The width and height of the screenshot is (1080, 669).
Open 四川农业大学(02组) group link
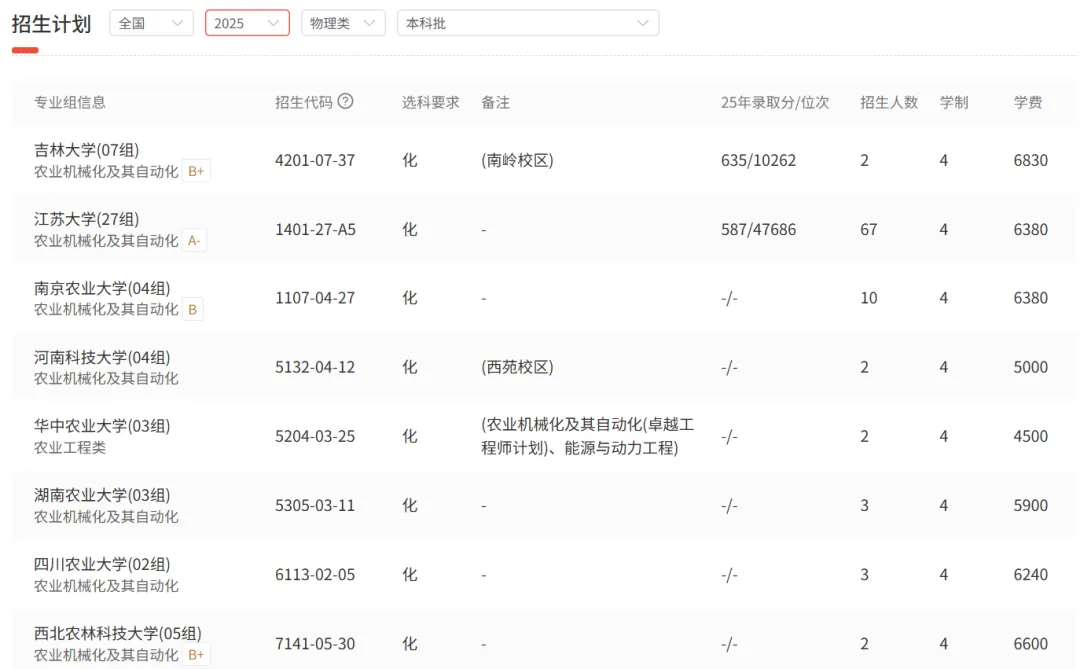coord(102,564)
